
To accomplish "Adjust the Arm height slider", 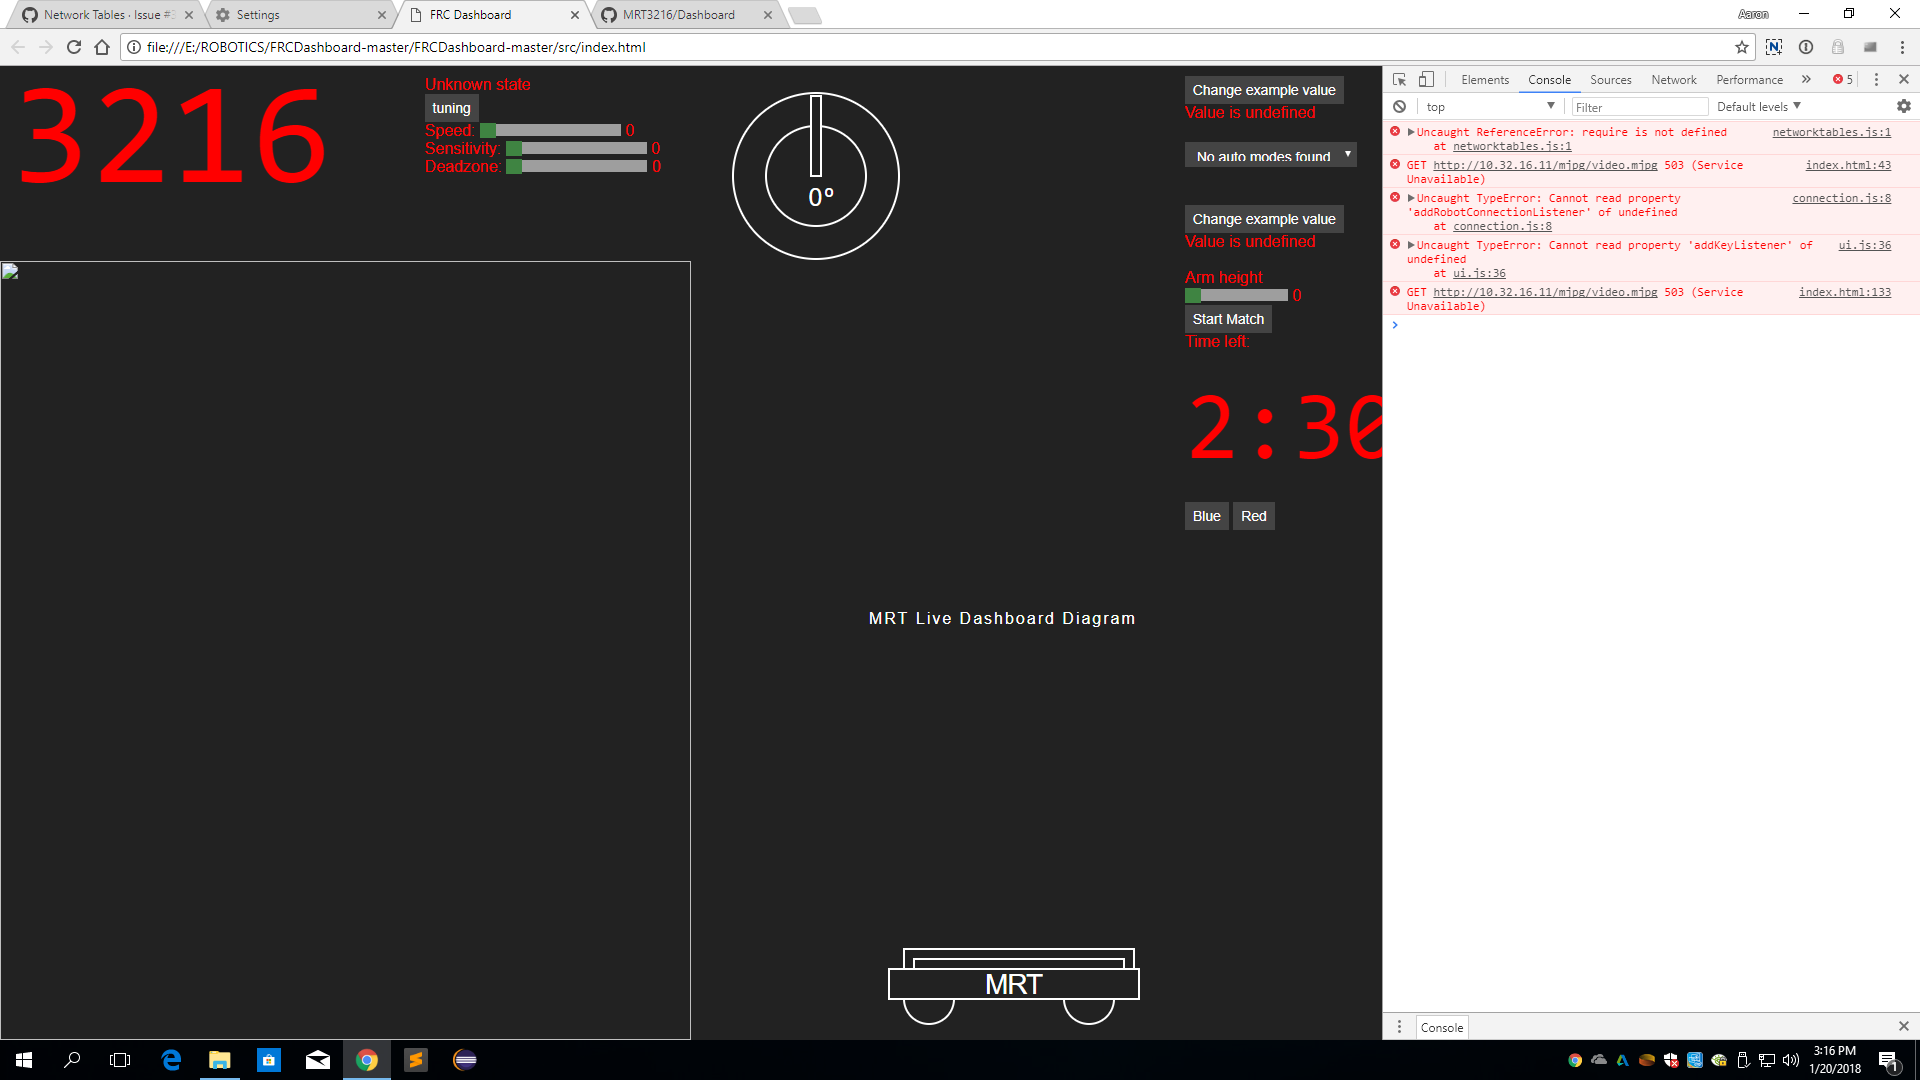I will click(1234, 295).
